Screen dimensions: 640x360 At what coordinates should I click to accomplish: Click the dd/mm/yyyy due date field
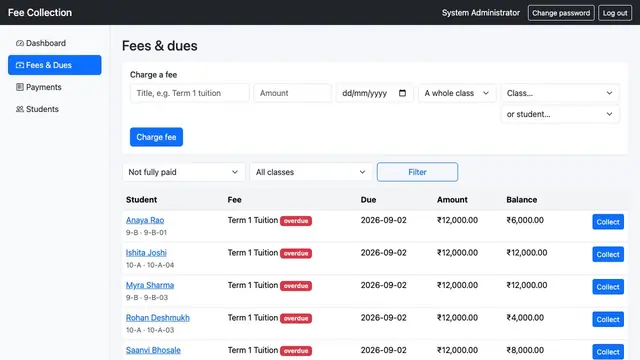pos(375,93)
